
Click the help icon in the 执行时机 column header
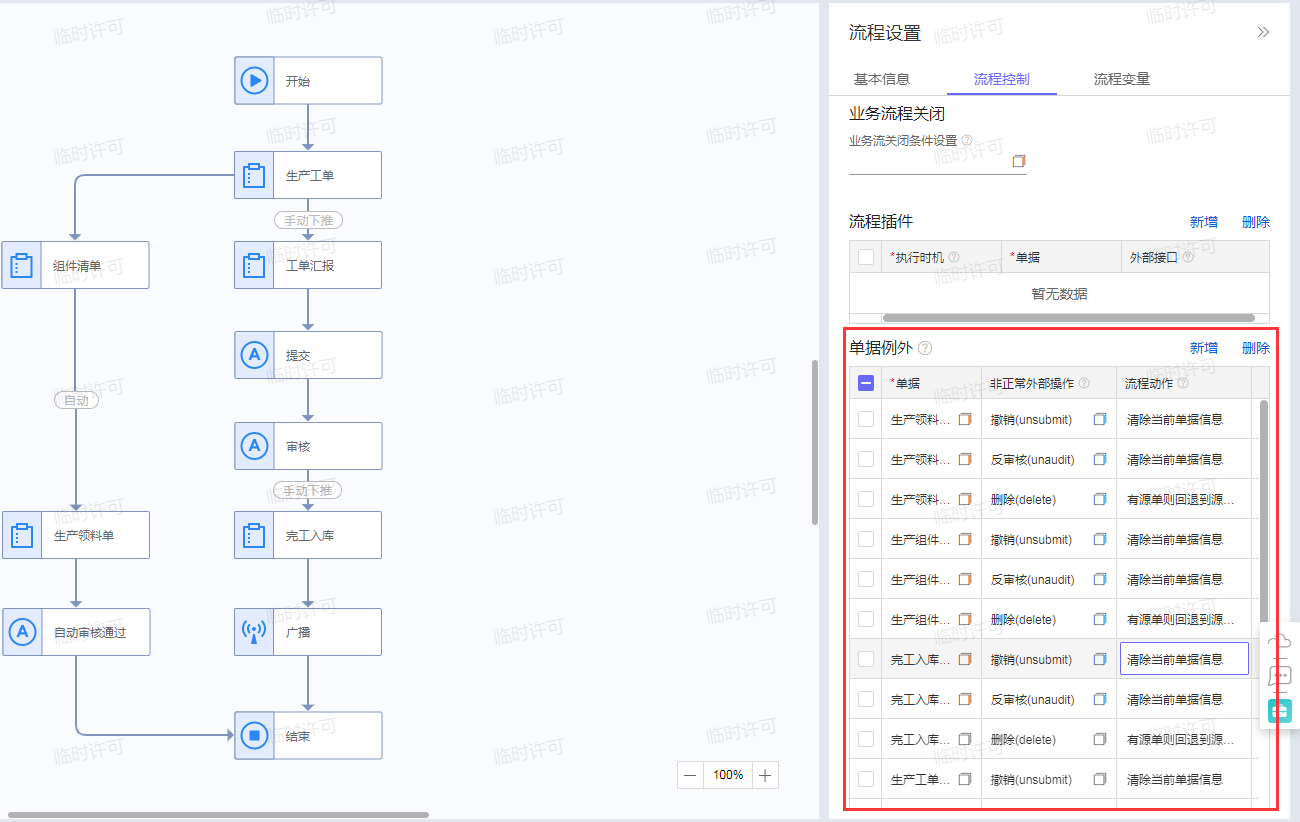953,257
